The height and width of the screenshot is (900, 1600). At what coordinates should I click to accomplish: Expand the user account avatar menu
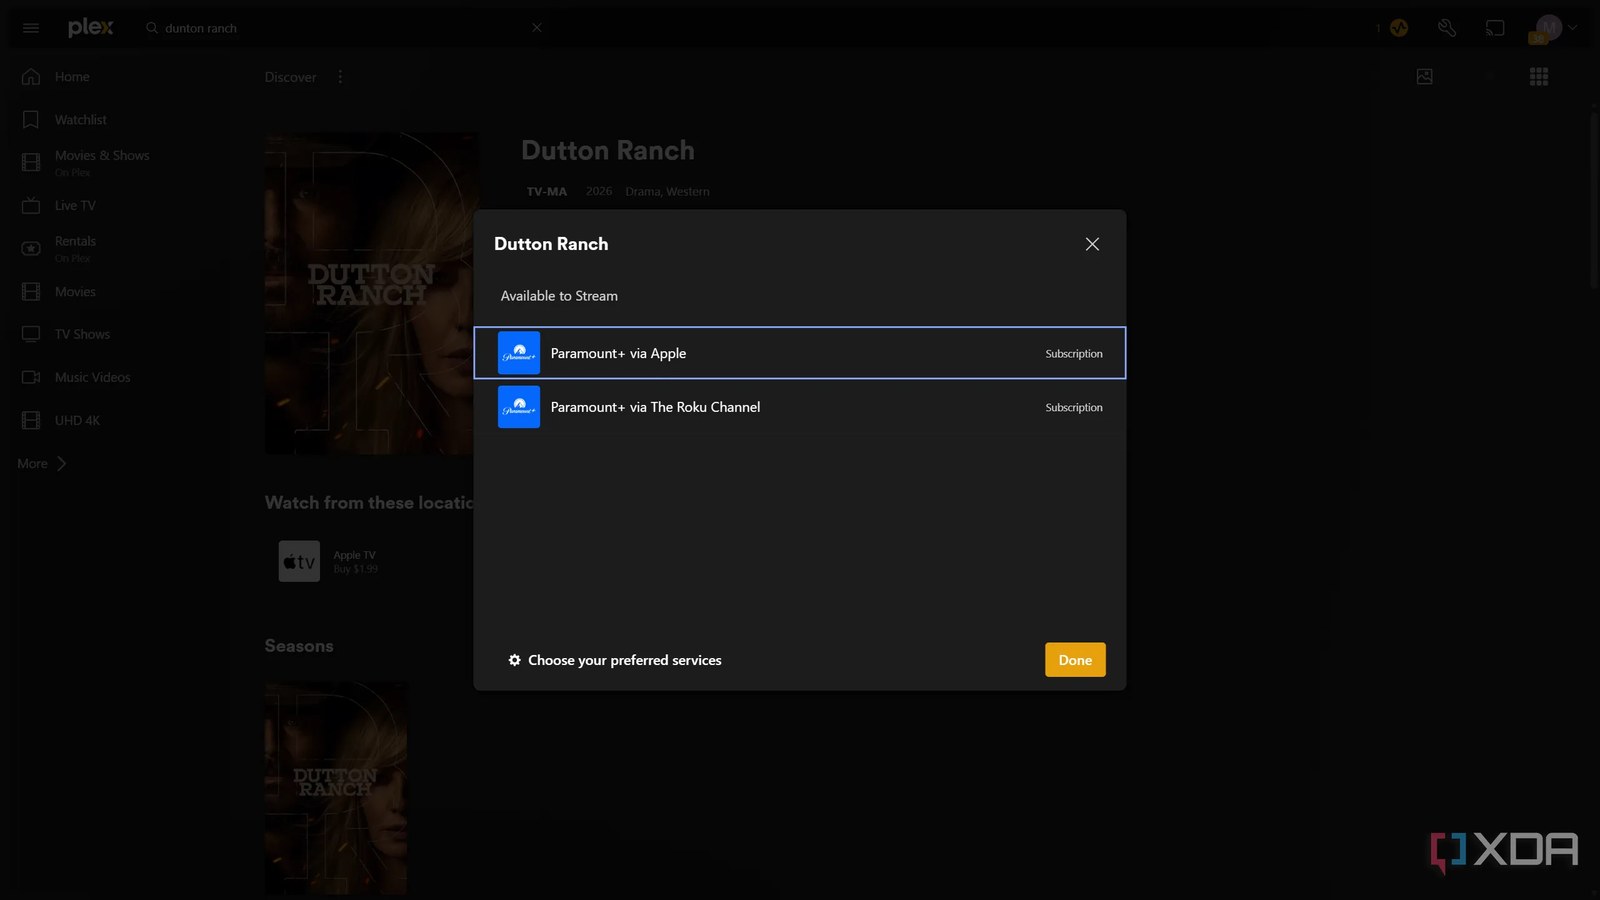(1555, 28)
